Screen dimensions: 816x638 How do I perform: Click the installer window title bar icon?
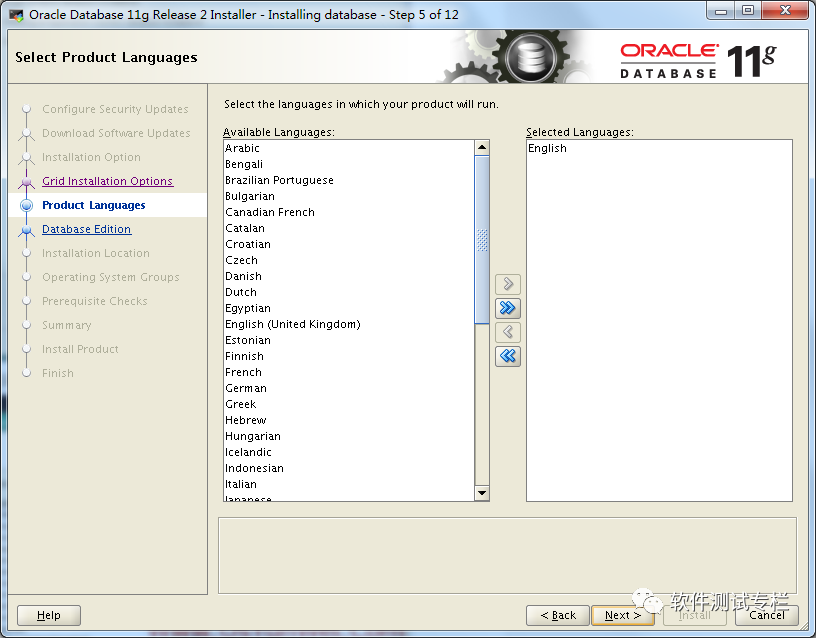point(17,15)
